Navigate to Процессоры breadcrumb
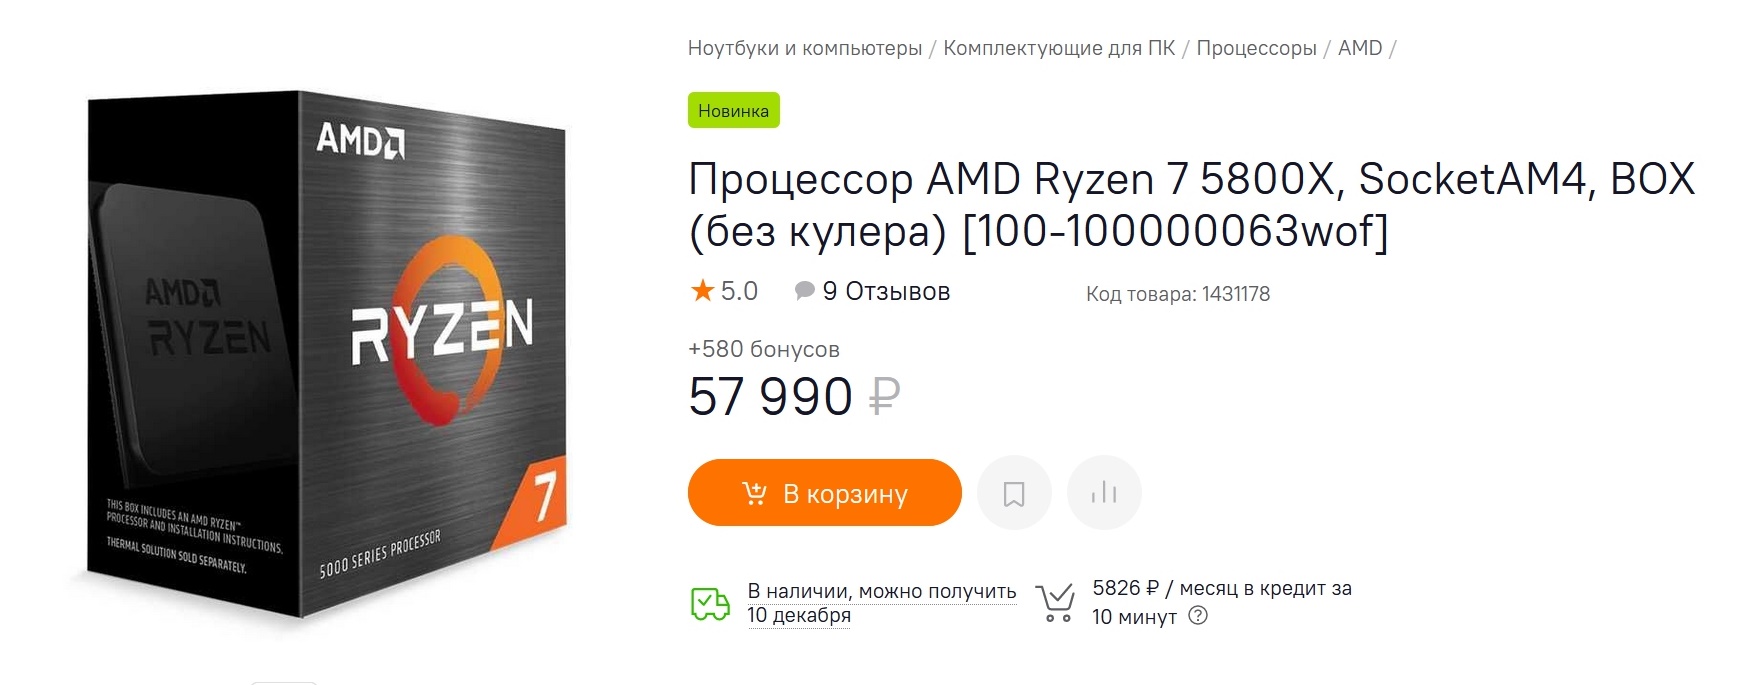The width and height of the screenshot is (1747, 685). [1256, 48]
